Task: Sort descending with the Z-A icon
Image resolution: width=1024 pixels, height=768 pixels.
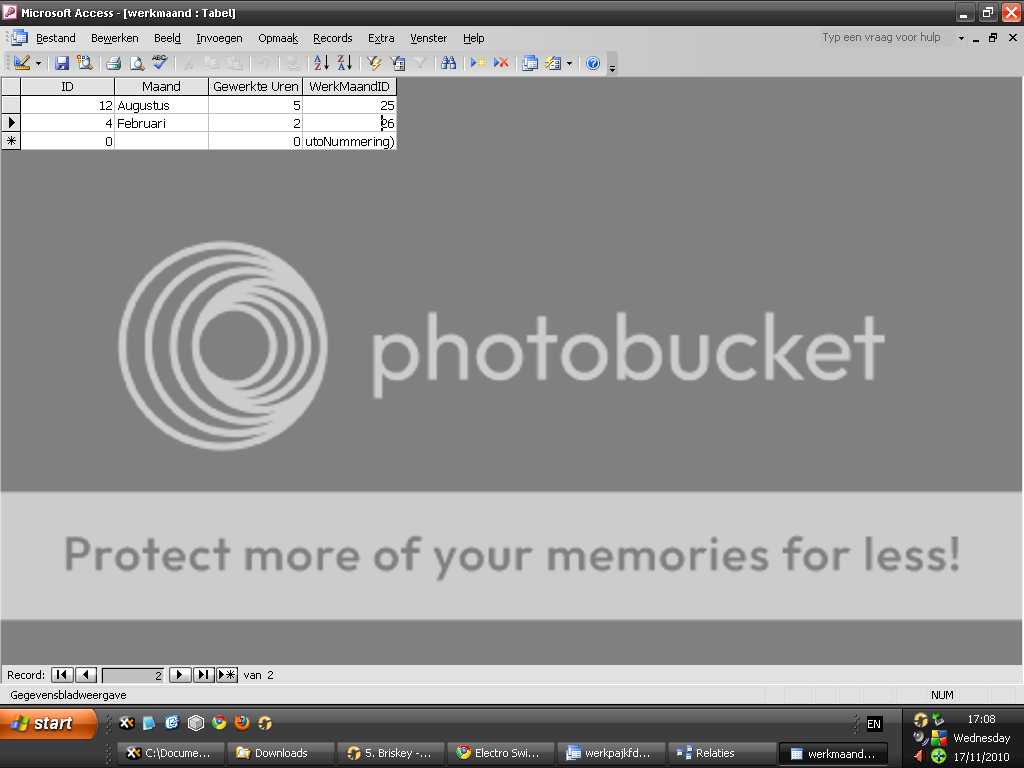Action: 345,63
